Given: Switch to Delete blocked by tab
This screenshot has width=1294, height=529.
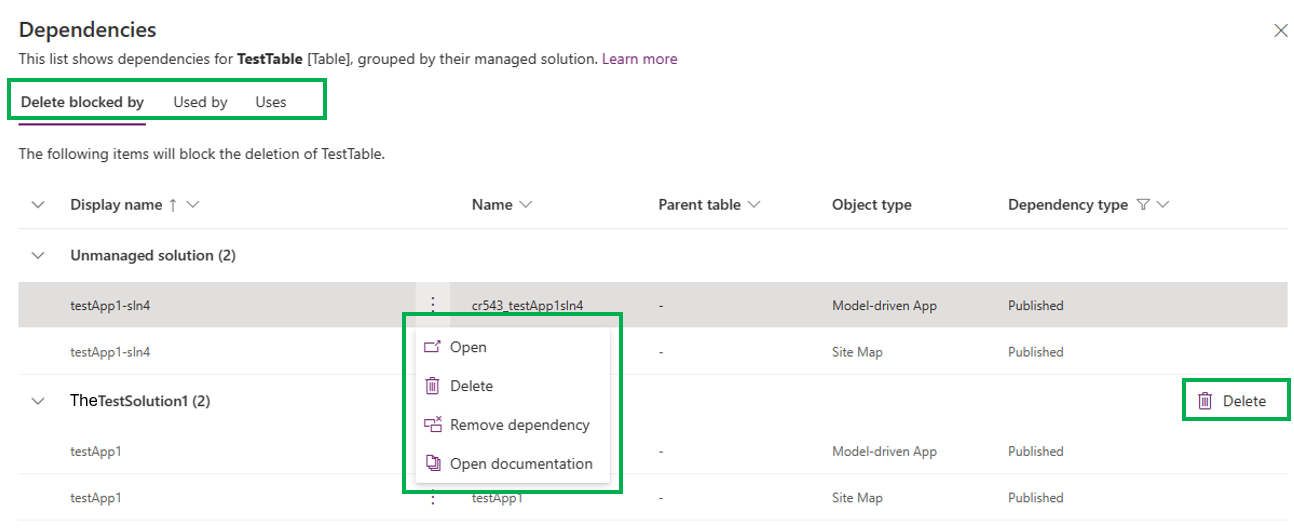Looking at the screenshot, I should [82, 102].
